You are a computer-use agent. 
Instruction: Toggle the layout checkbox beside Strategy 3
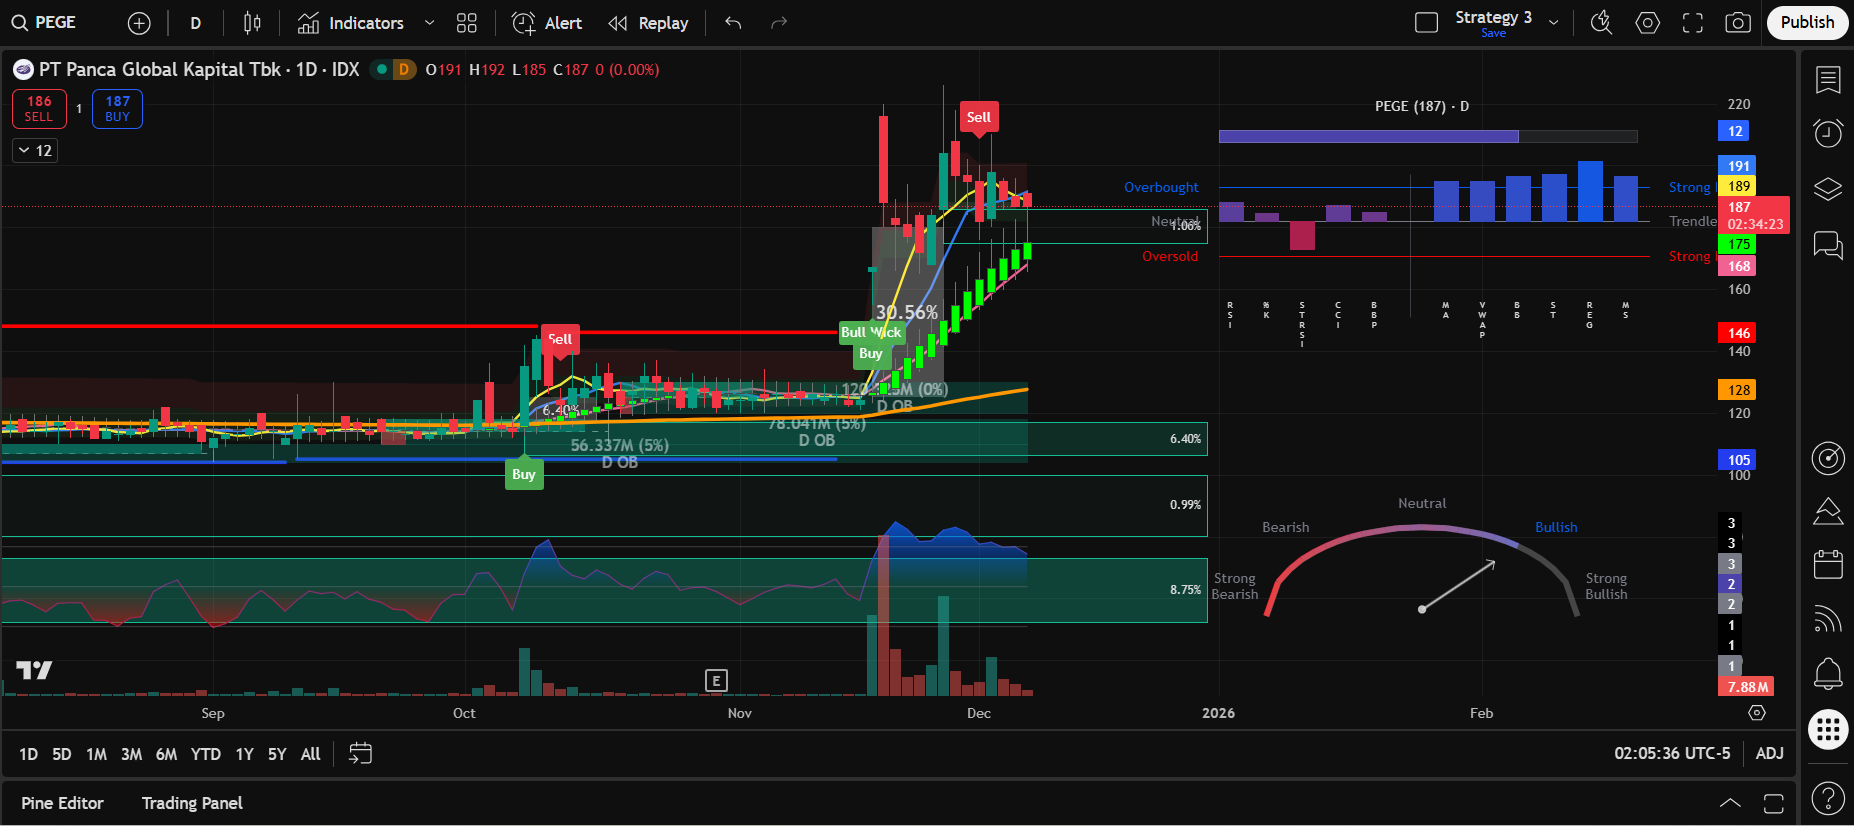pos(1426,23)
